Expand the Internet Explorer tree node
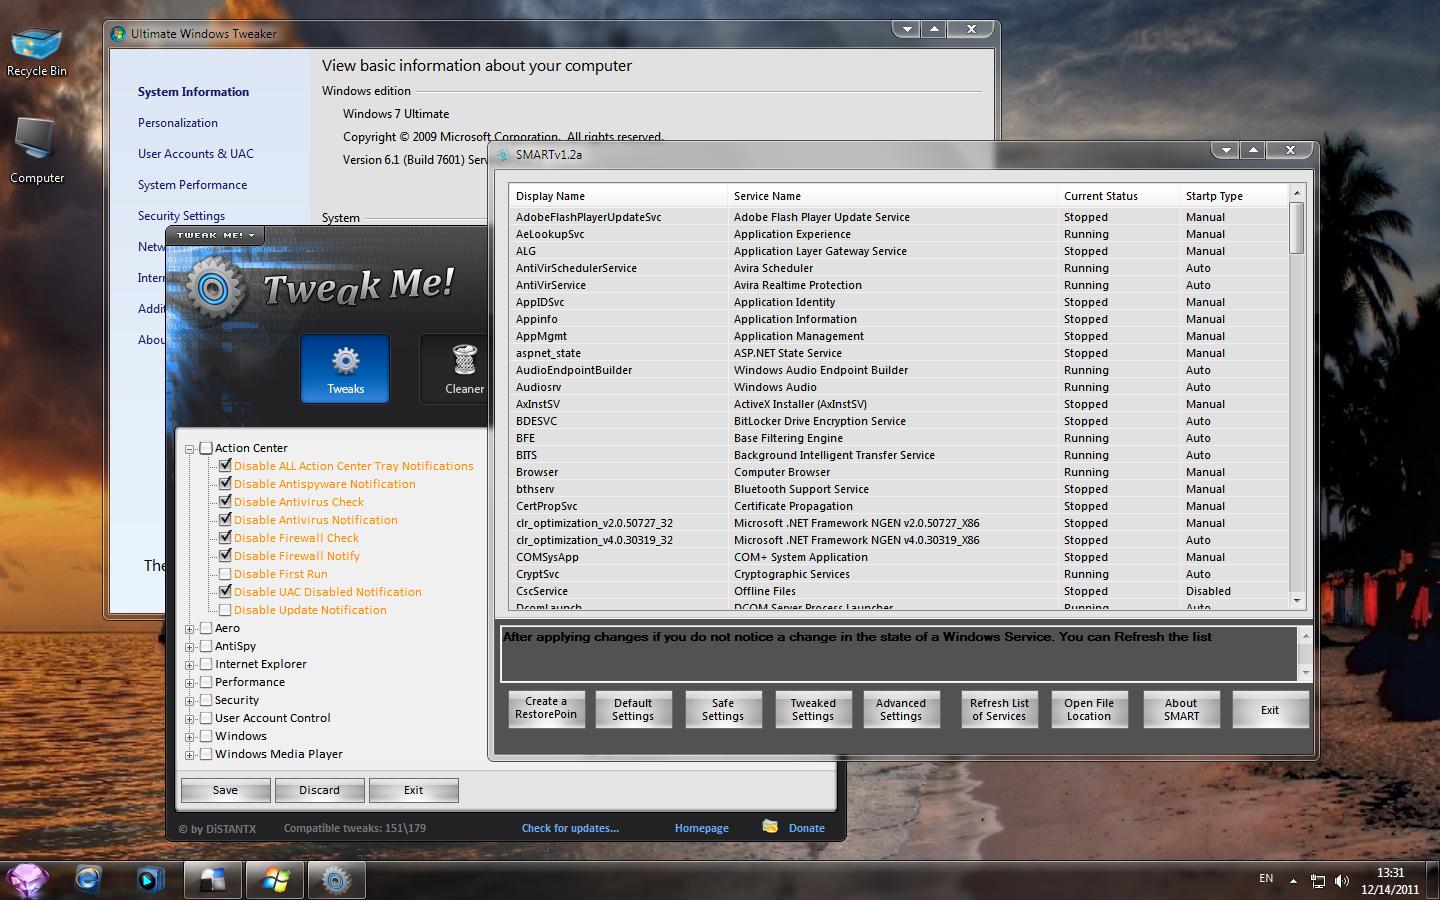The width and height of the screenshot is (1440, 900). coord(190,665)
